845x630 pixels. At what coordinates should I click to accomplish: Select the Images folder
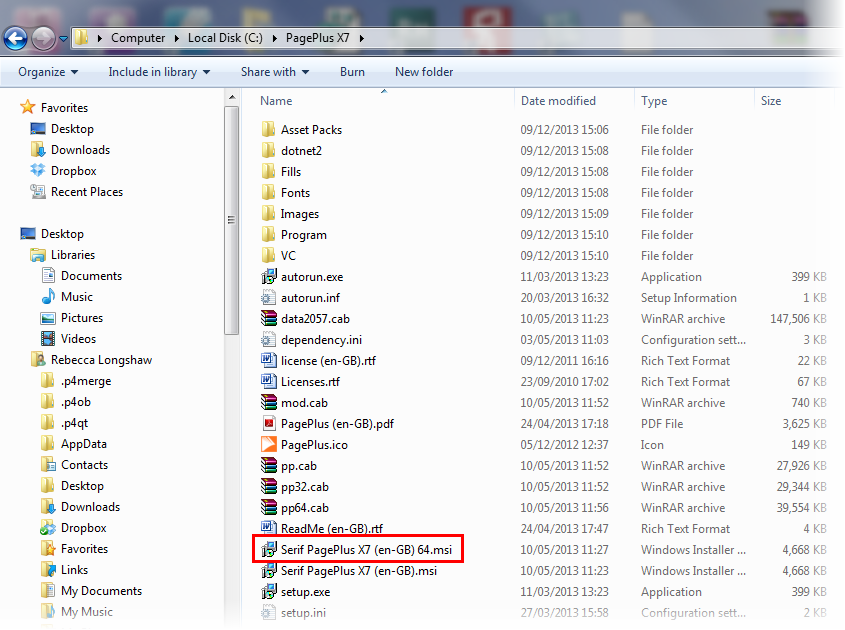[300, 214]
